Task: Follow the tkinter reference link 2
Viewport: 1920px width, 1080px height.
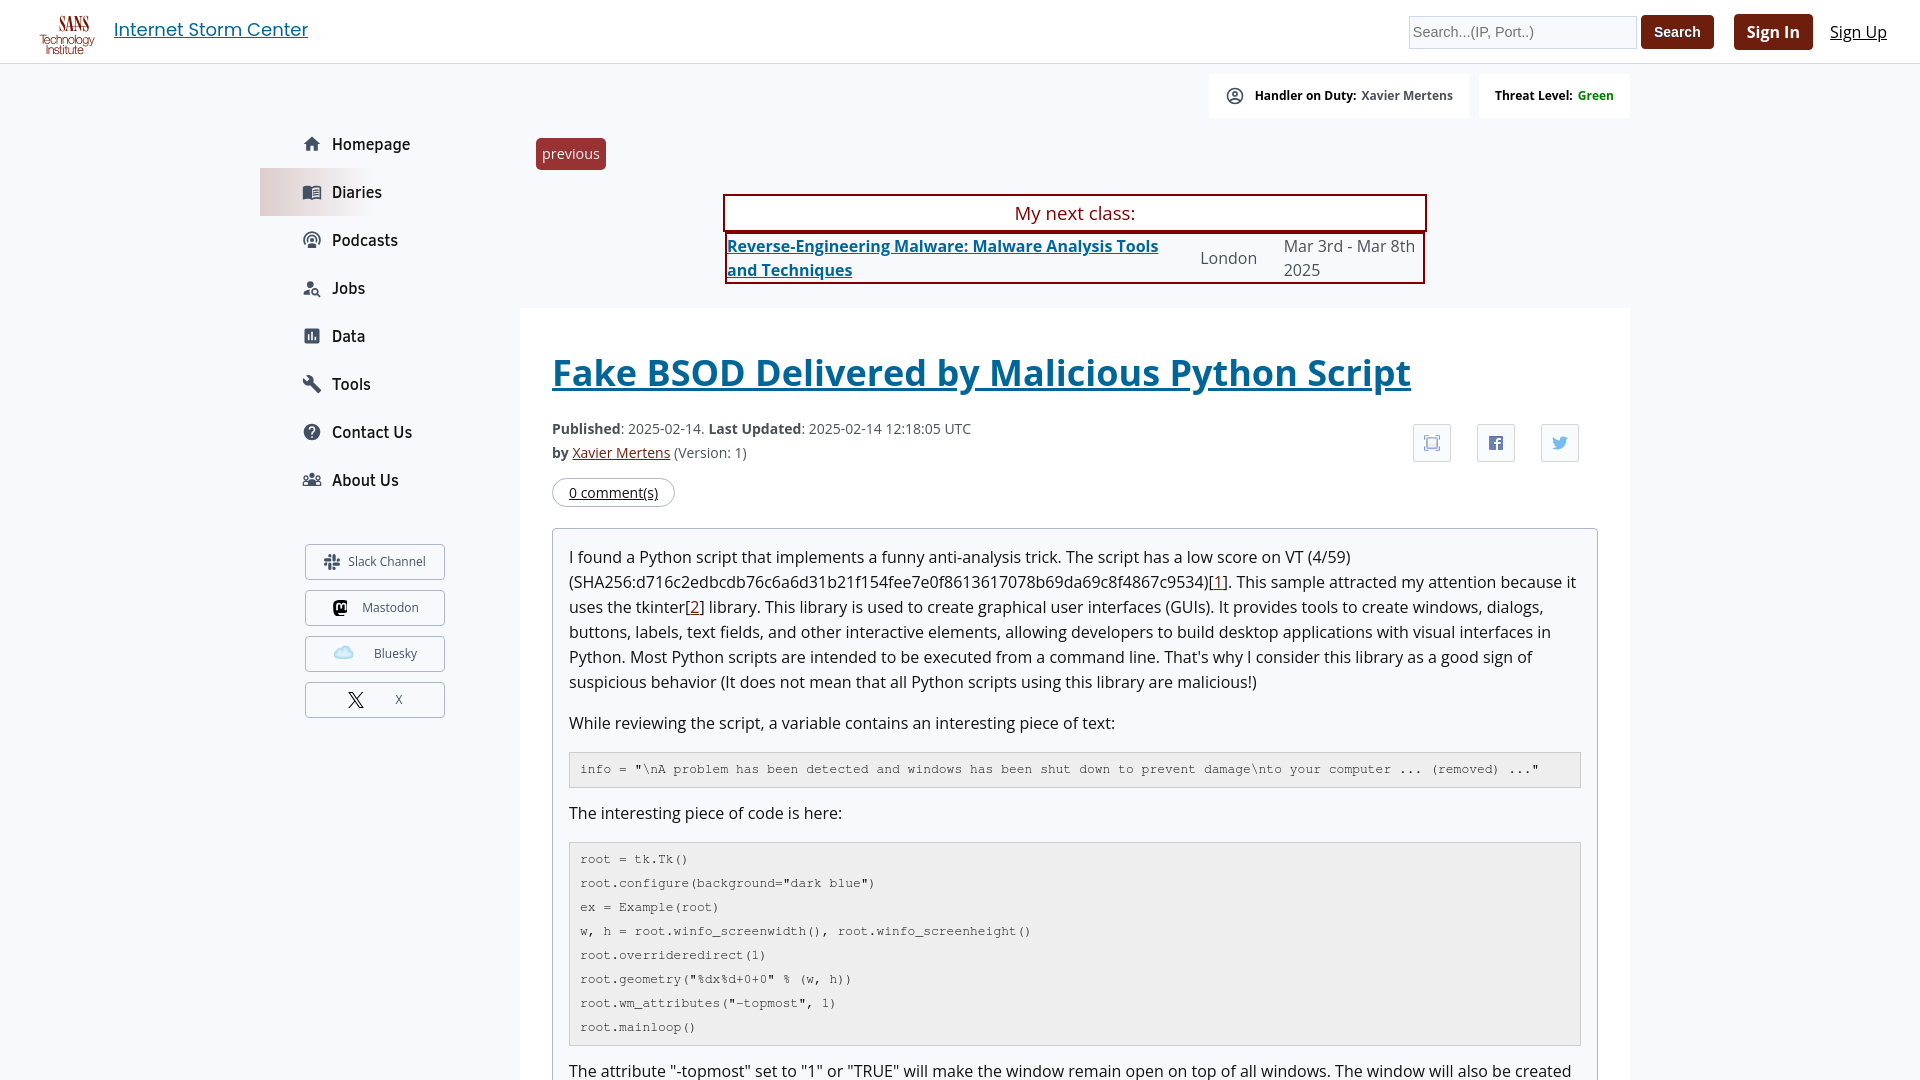Action: (x=694, y=607)
